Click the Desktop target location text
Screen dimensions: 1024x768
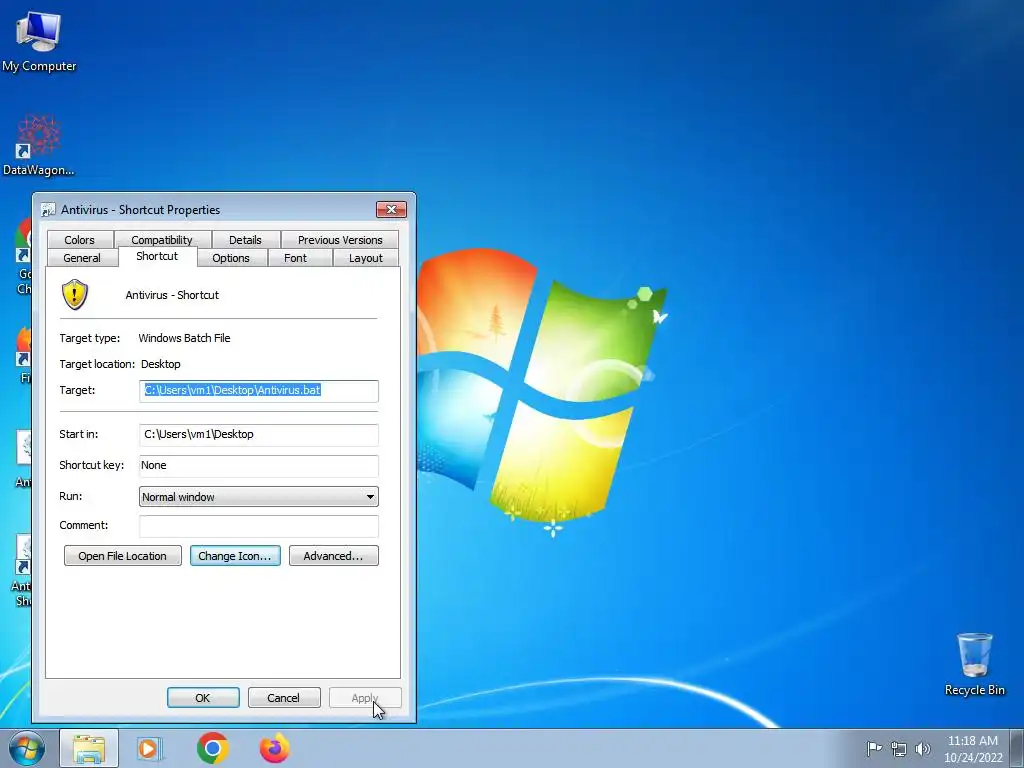pyautogui.click(x=161, y=364)
